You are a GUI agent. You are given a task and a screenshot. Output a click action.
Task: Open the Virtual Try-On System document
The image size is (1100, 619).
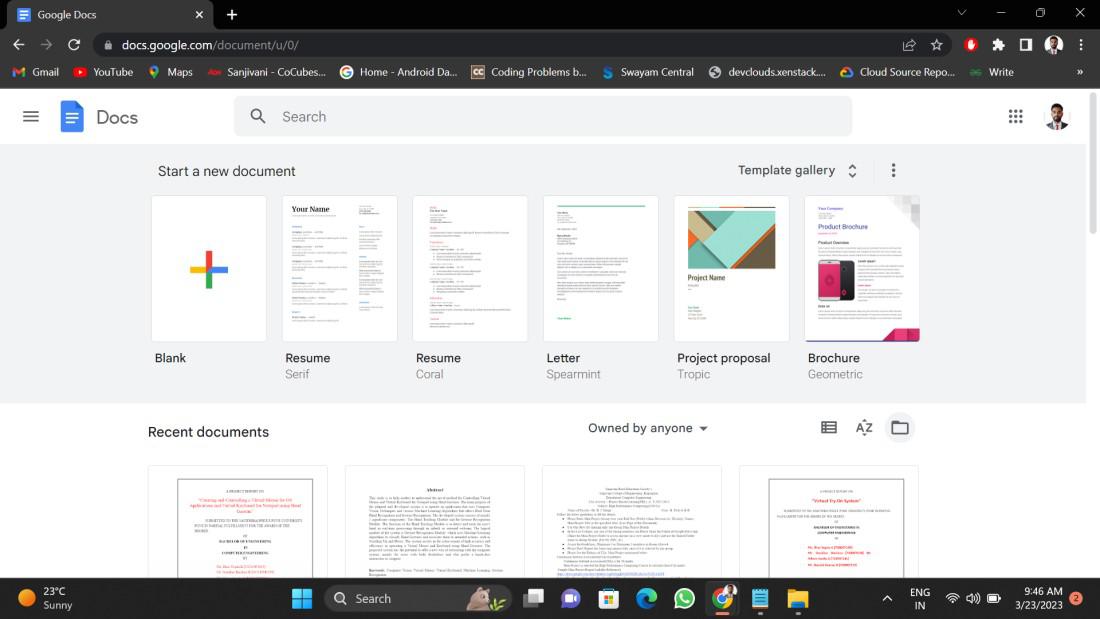(829, 522)
